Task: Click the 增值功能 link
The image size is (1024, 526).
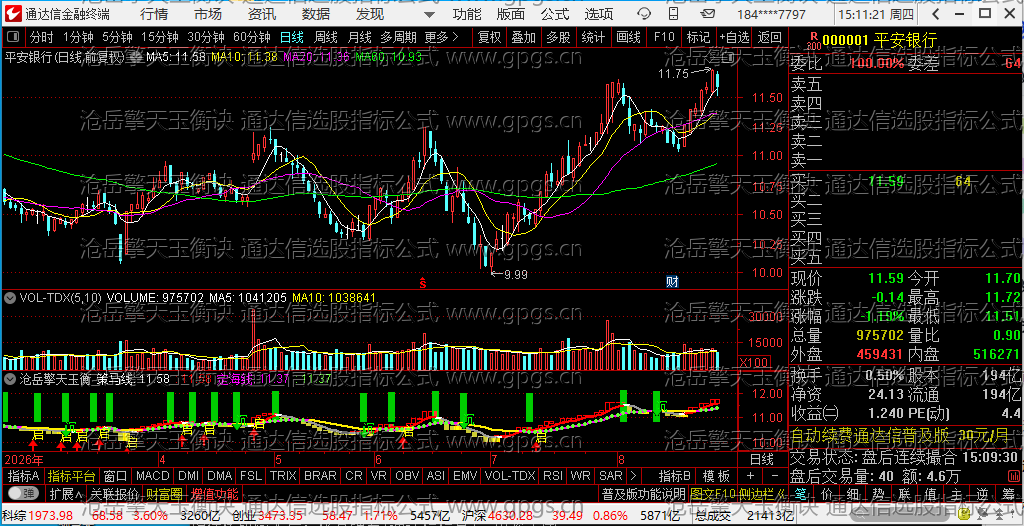Action: (x=214, y=493)
